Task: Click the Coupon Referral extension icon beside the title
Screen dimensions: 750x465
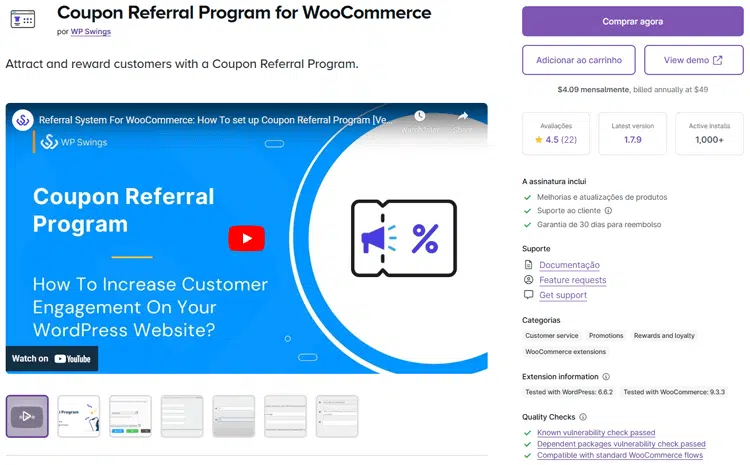Action: (x=22, y=19)
